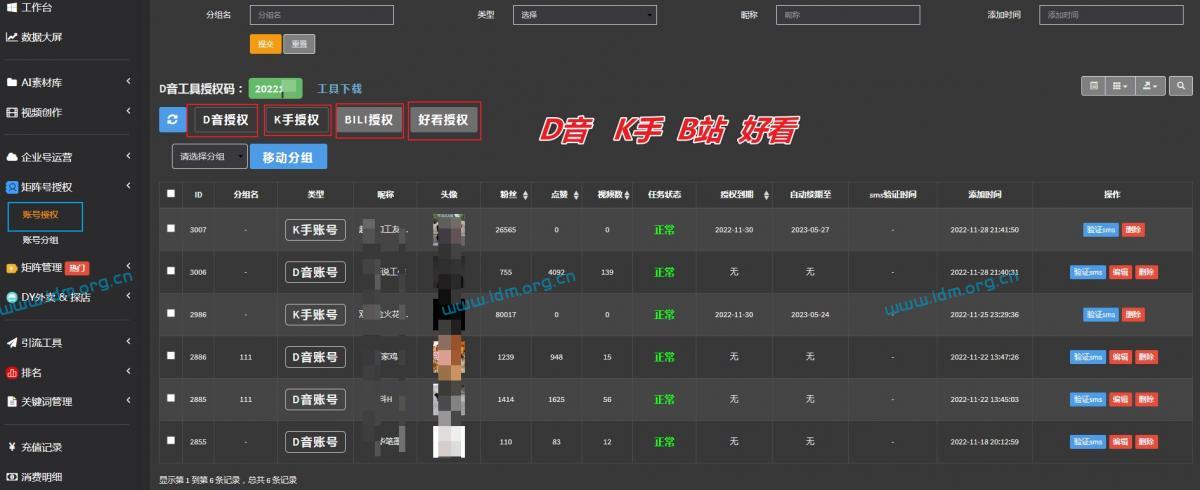
Task: Click 删除 in row 2855
Action: tap(1146, 441)
